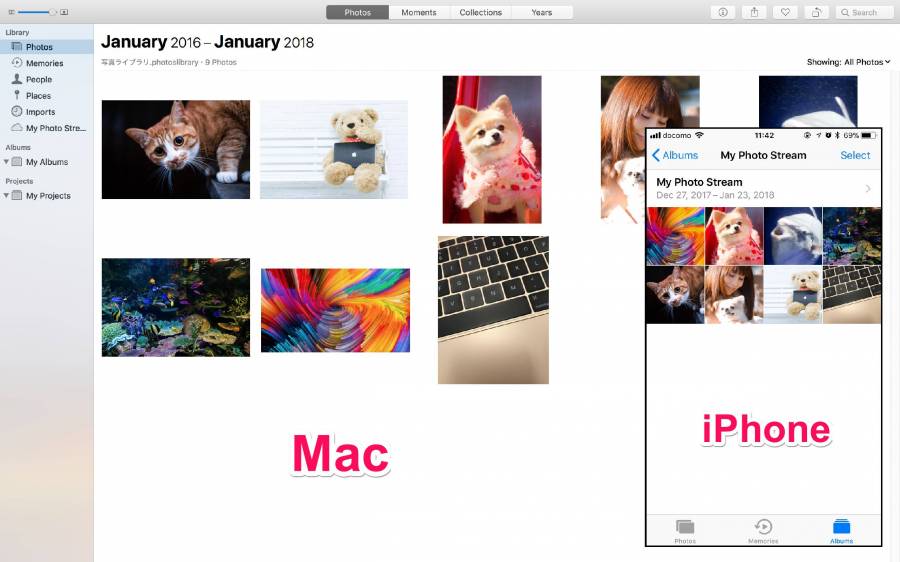Open Imports in the sidebar
The width and height of the screenshot is (900, 562).
46,112
